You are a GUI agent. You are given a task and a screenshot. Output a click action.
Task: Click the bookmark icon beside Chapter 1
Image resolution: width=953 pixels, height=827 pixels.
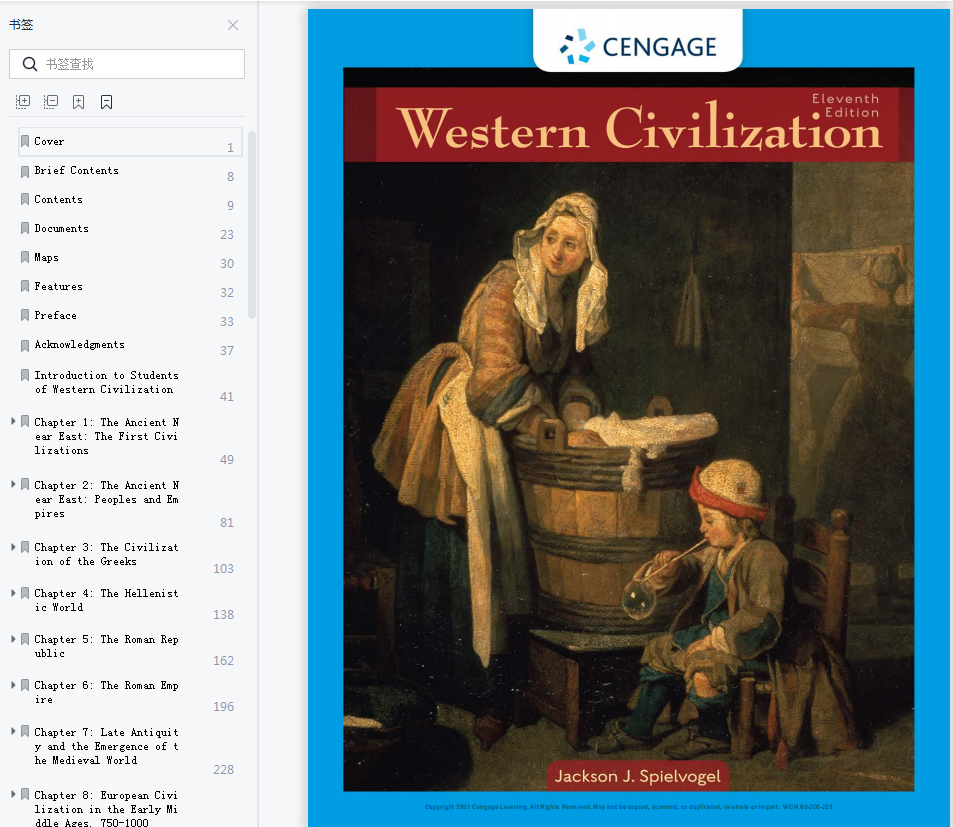pos(25,422)
